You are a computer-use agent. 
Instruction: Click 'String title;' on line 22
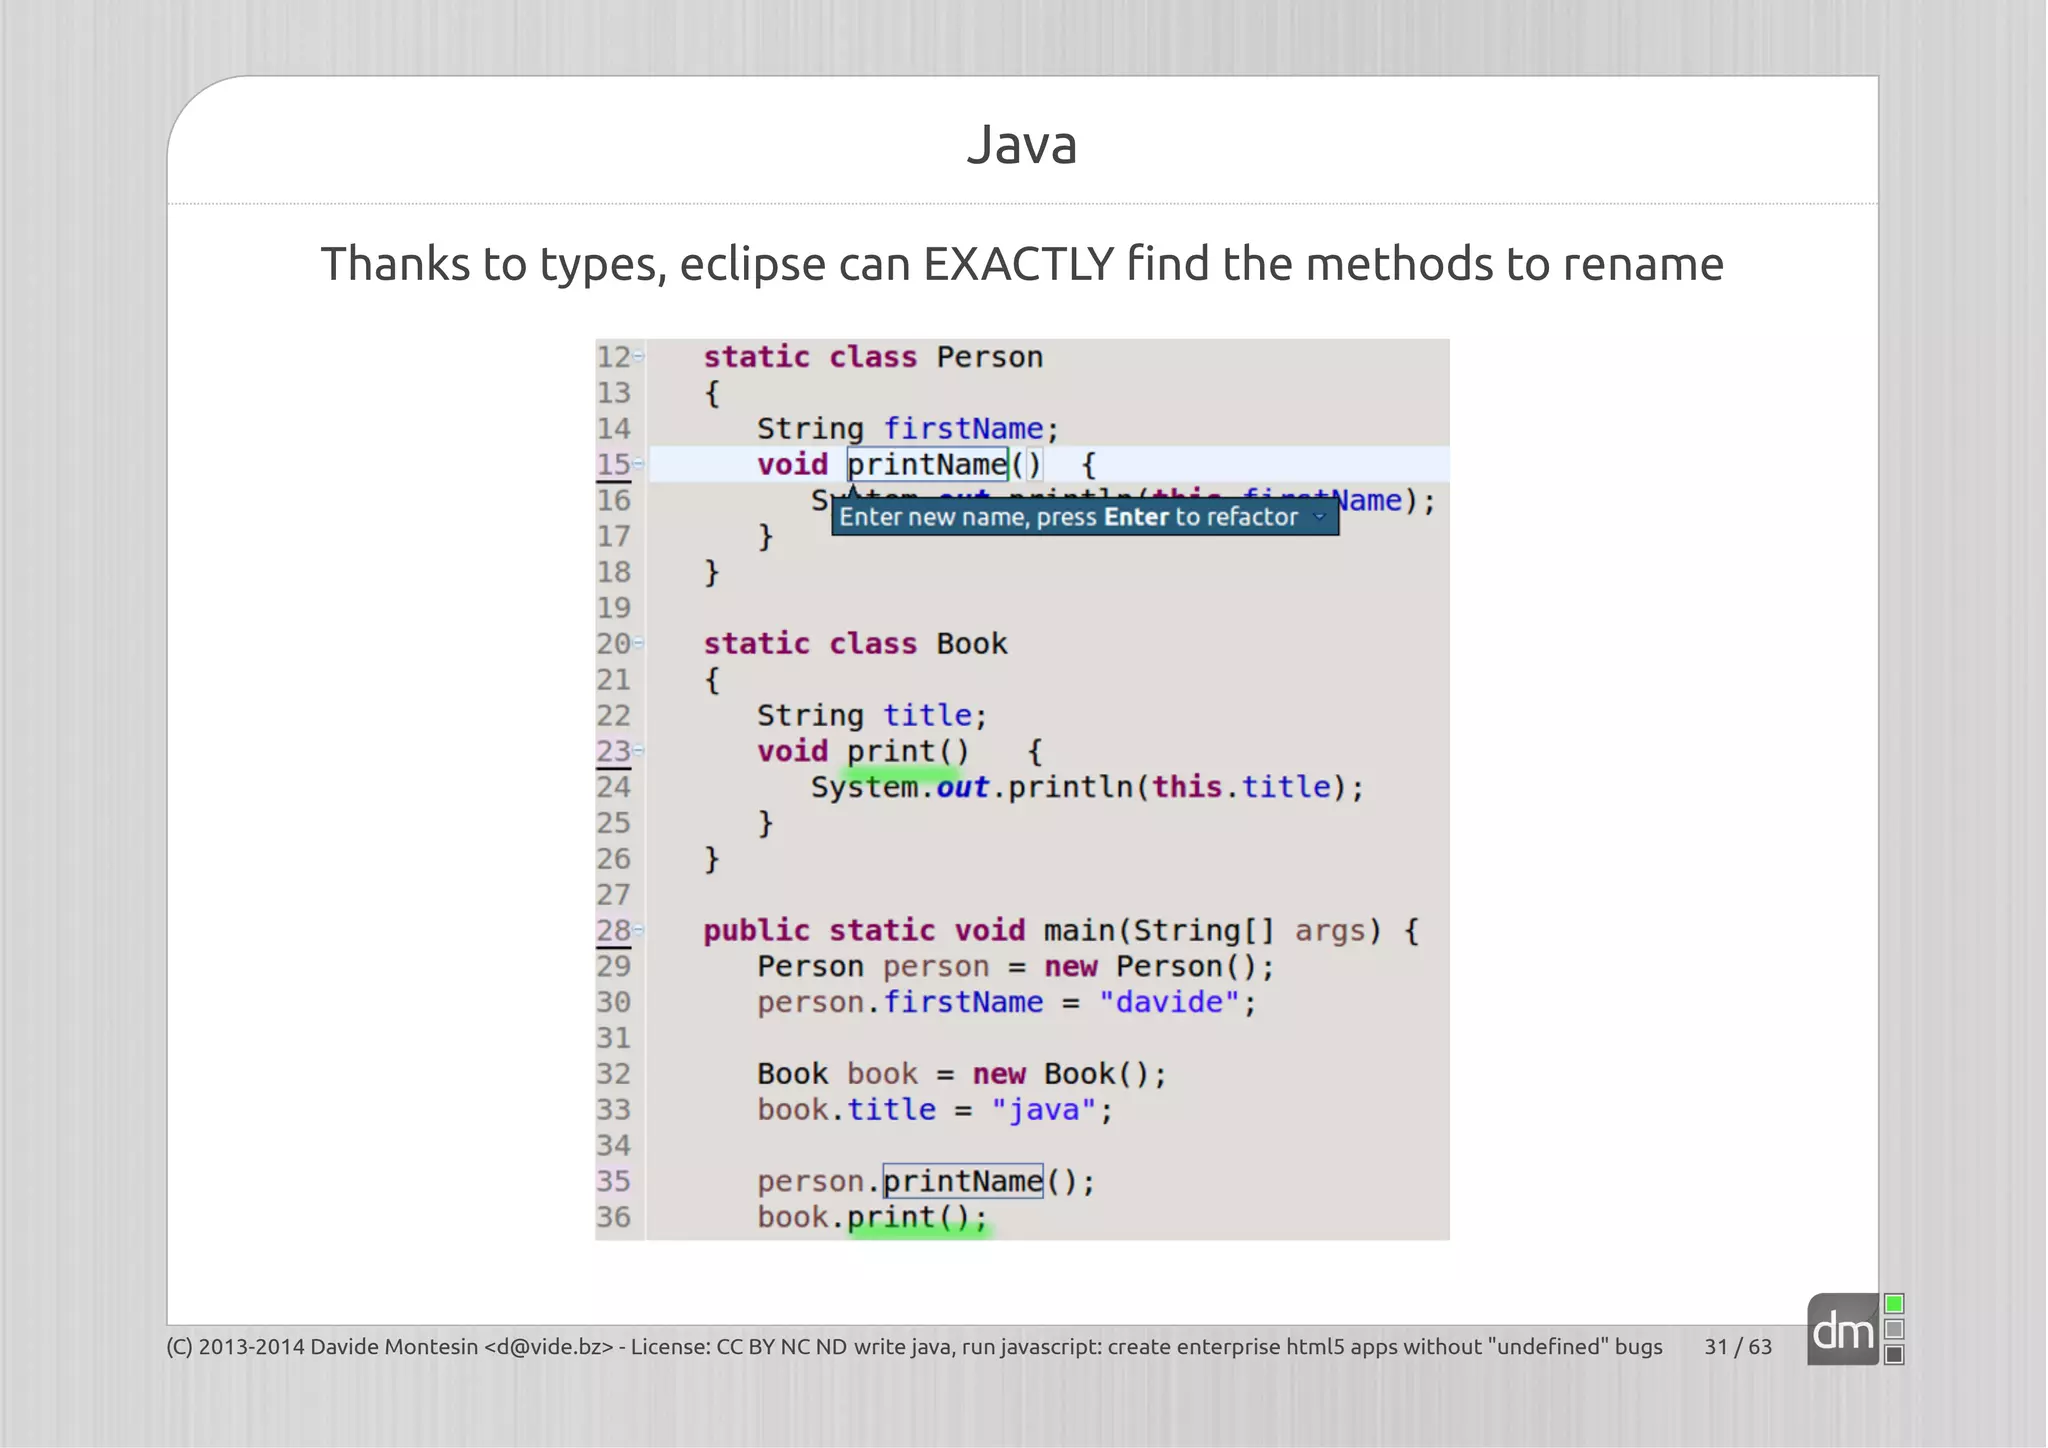point(872,715)
